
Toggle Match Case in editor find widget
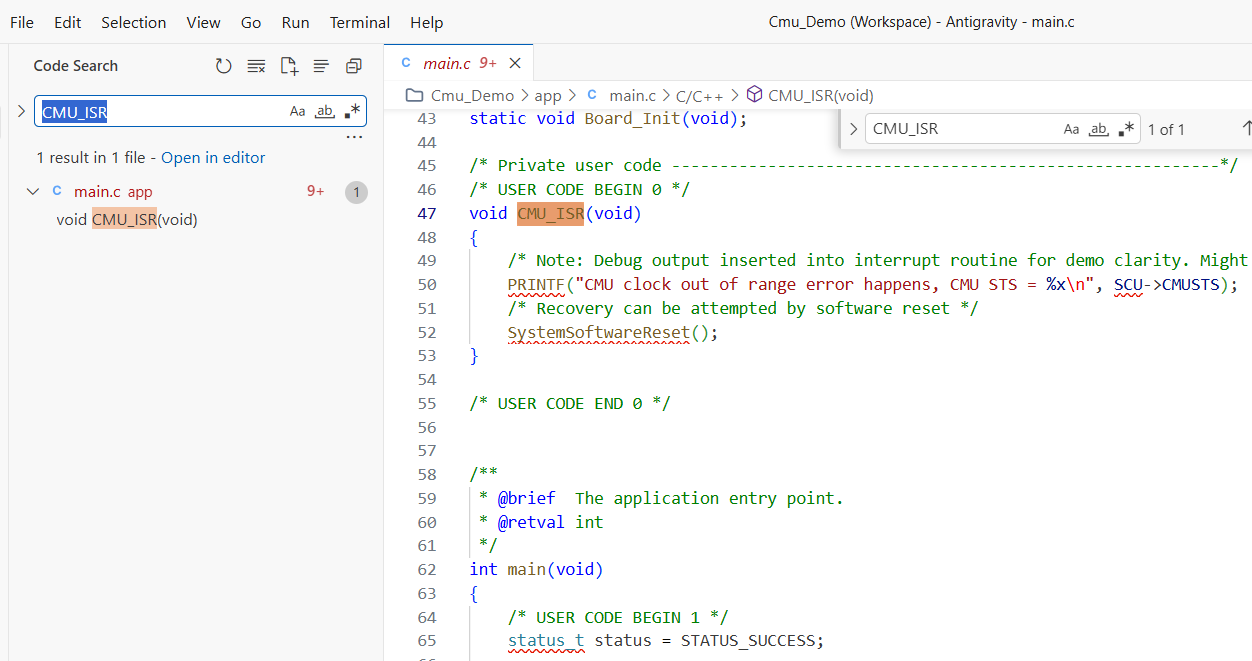point(1071,129)
